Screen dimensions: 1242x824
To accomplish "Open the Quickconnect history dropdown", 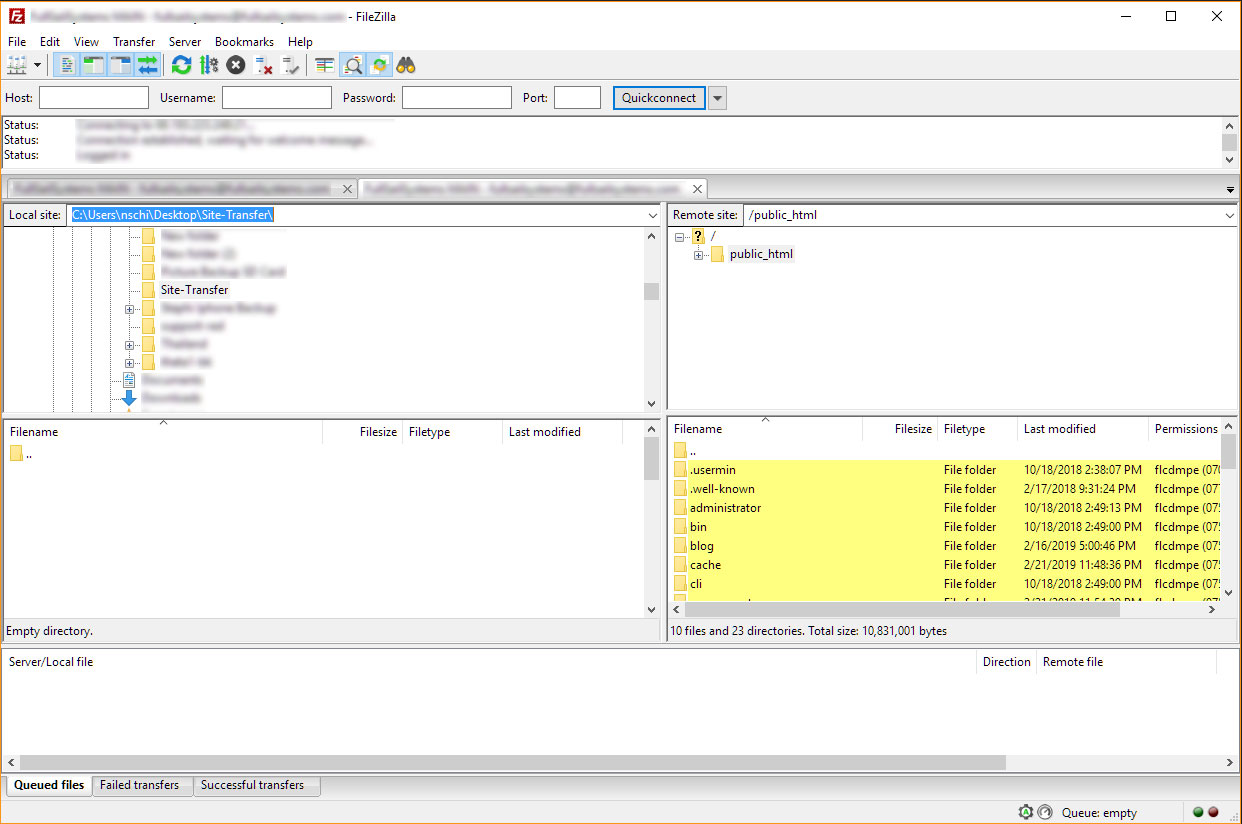I will point(718,98).
